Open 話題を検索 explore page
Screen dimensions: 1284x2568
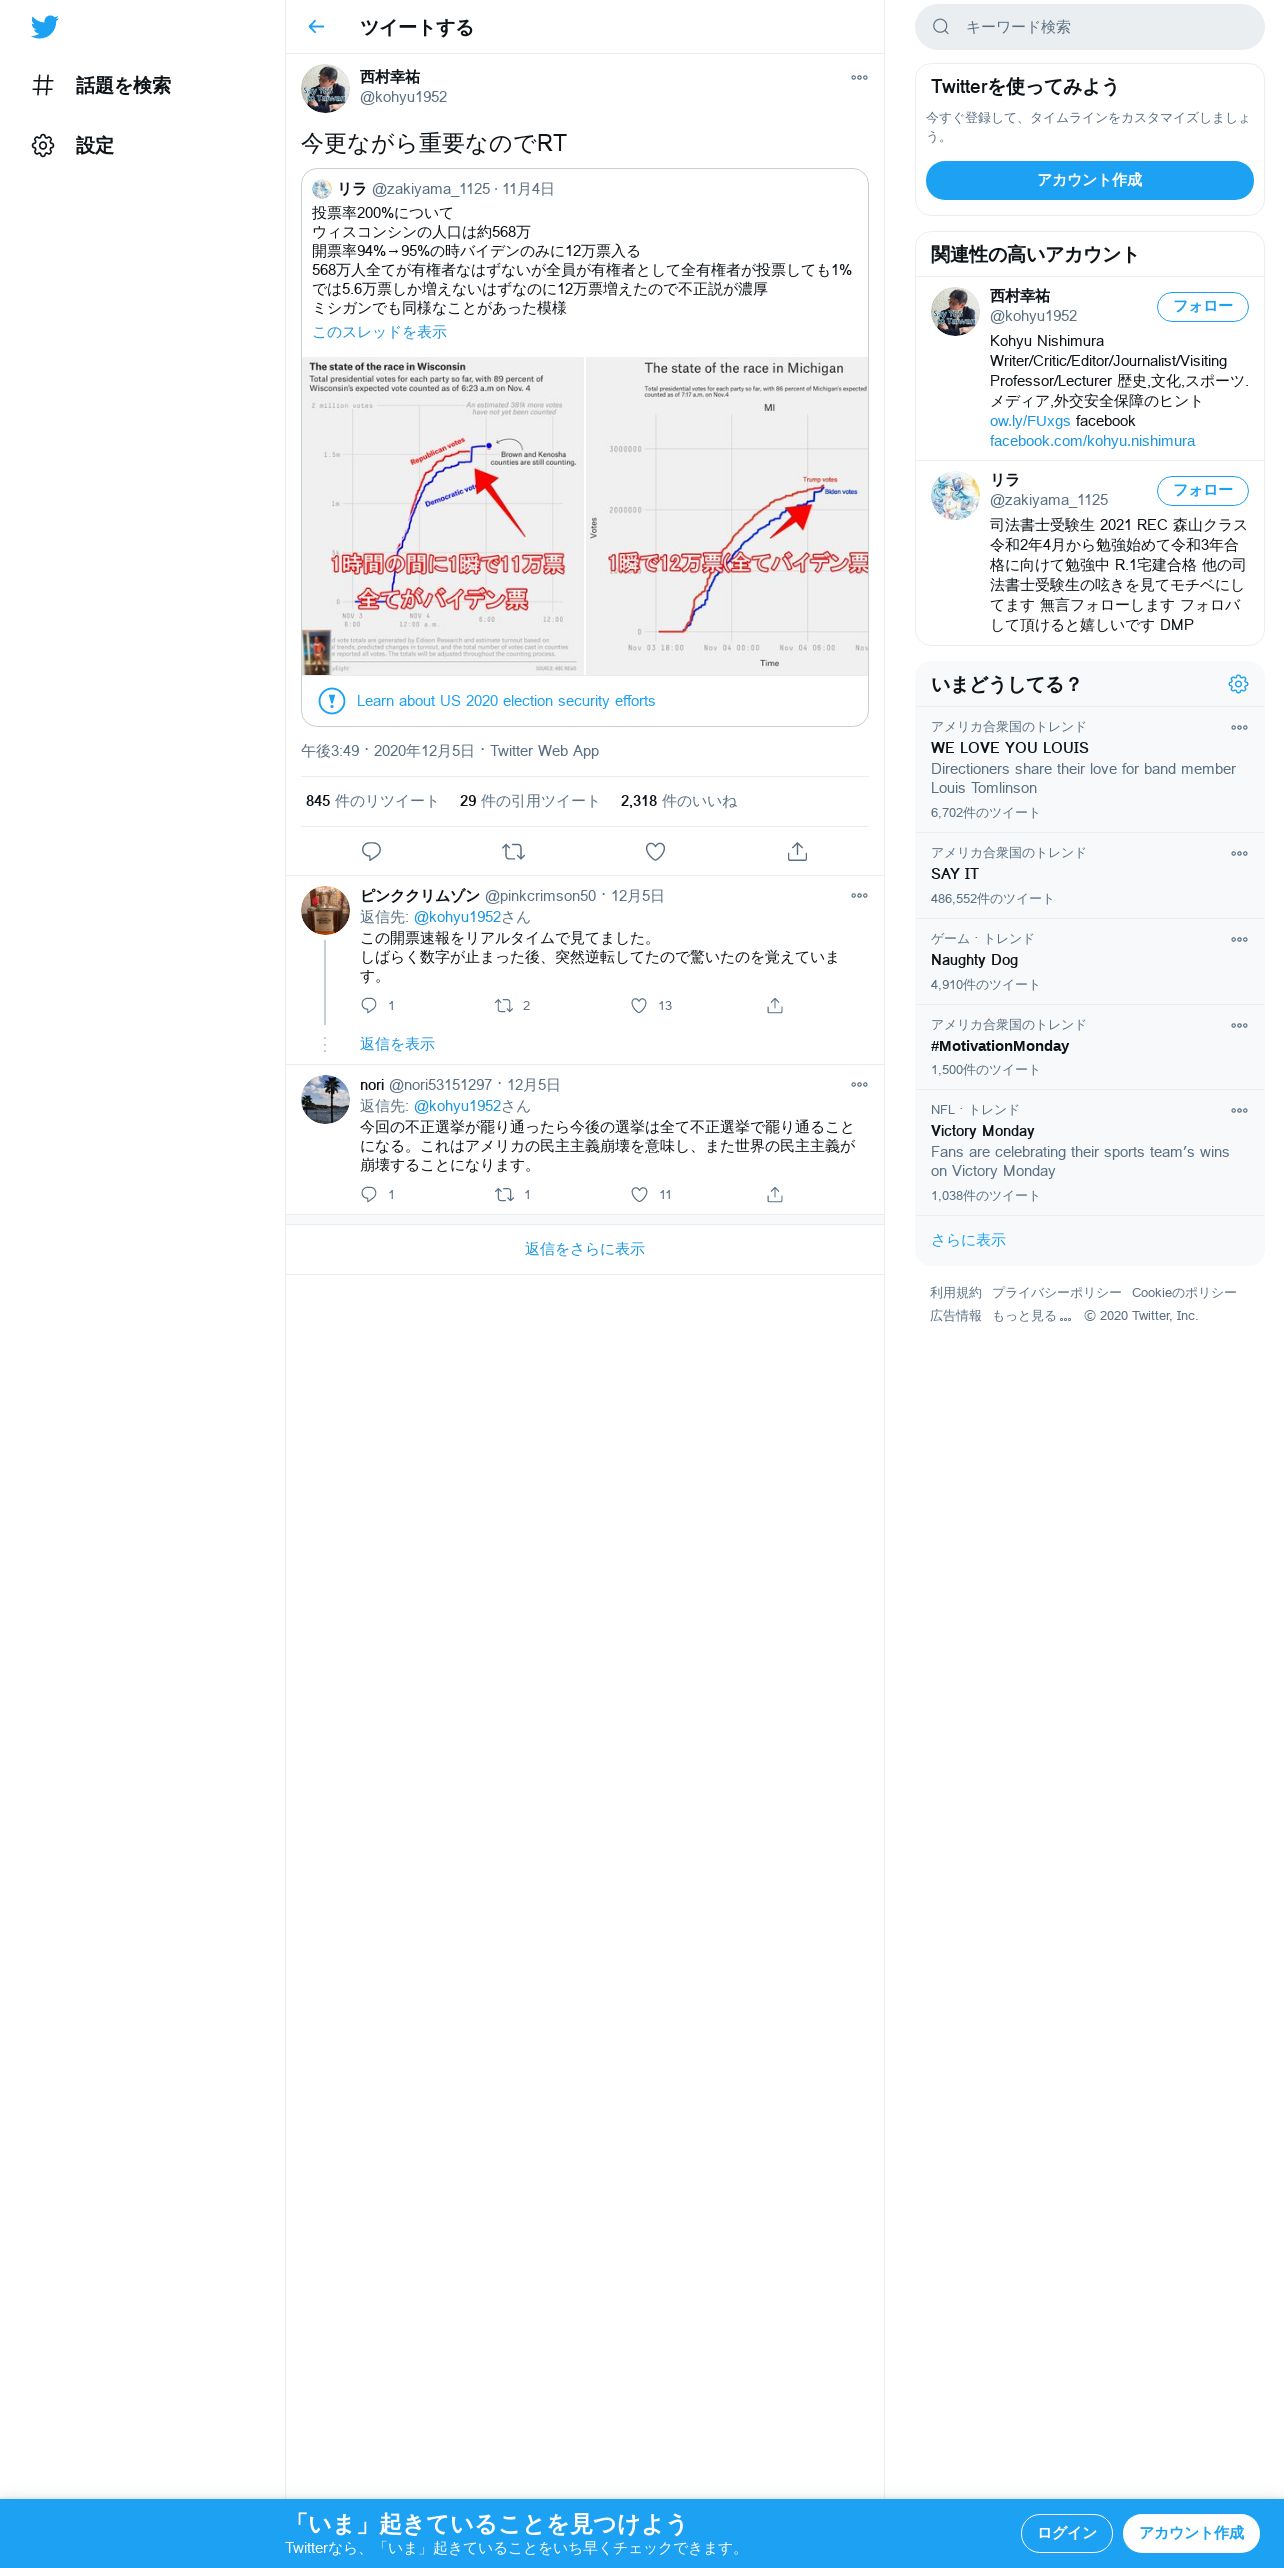coord(101,86)
